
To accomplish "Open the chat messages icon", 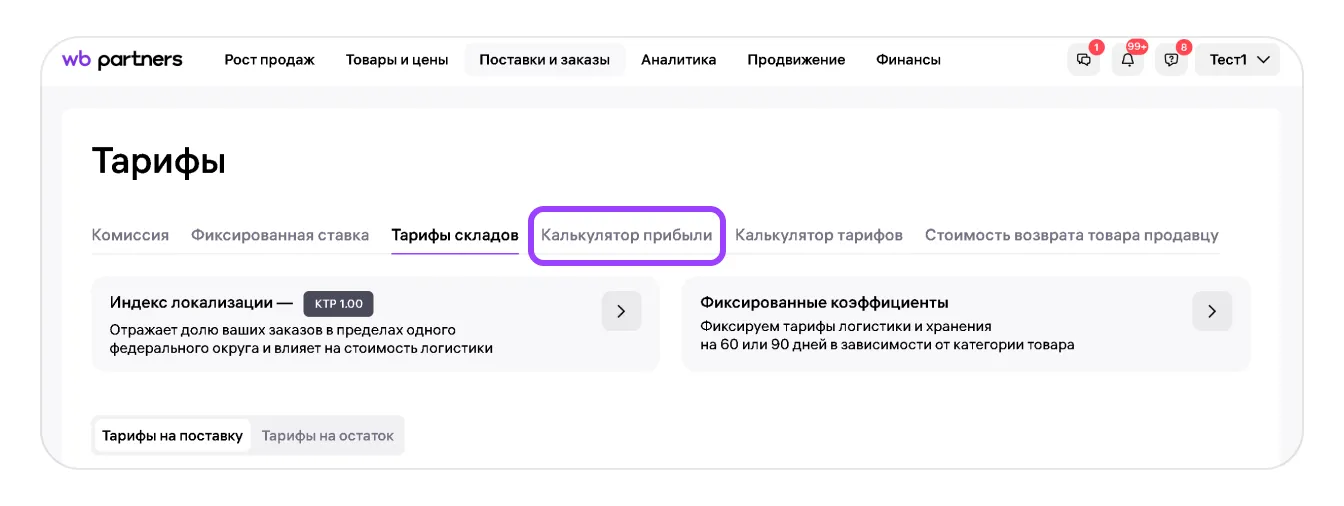I will click(x=1084, y=60).
